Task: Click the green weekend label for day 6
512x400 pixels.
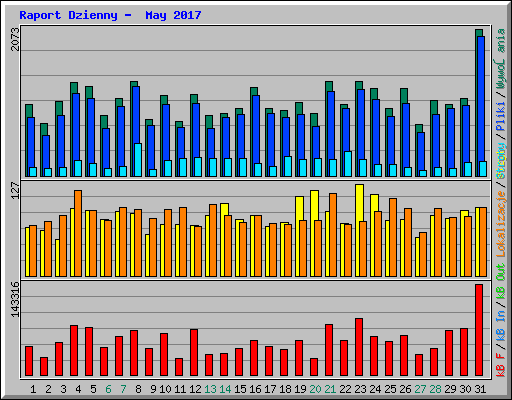Action: click(x=108, y=389)
